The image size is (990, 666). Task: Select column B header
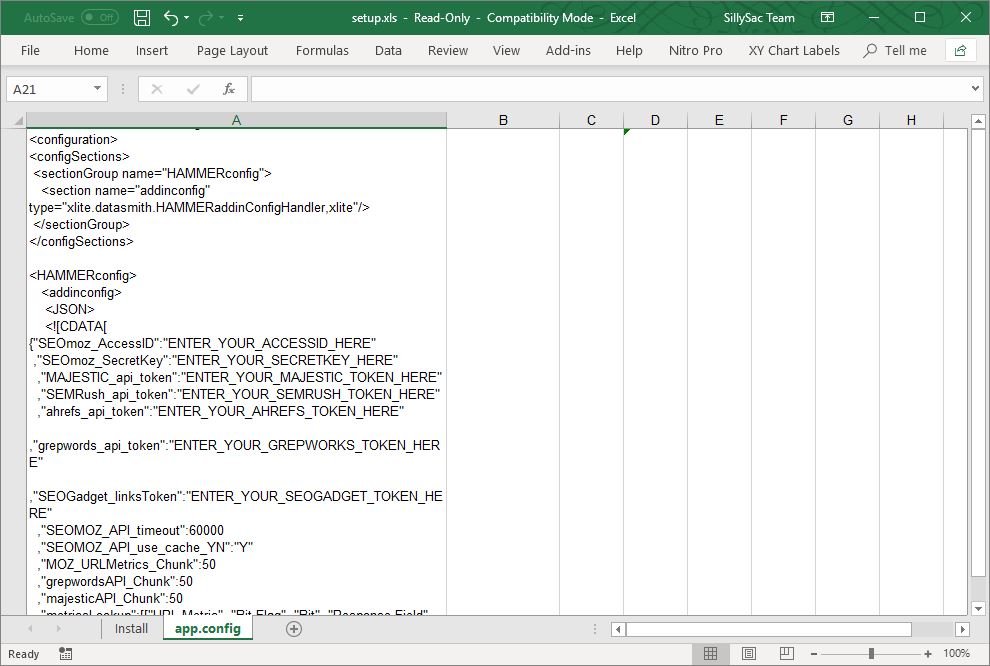coord(503,120)
